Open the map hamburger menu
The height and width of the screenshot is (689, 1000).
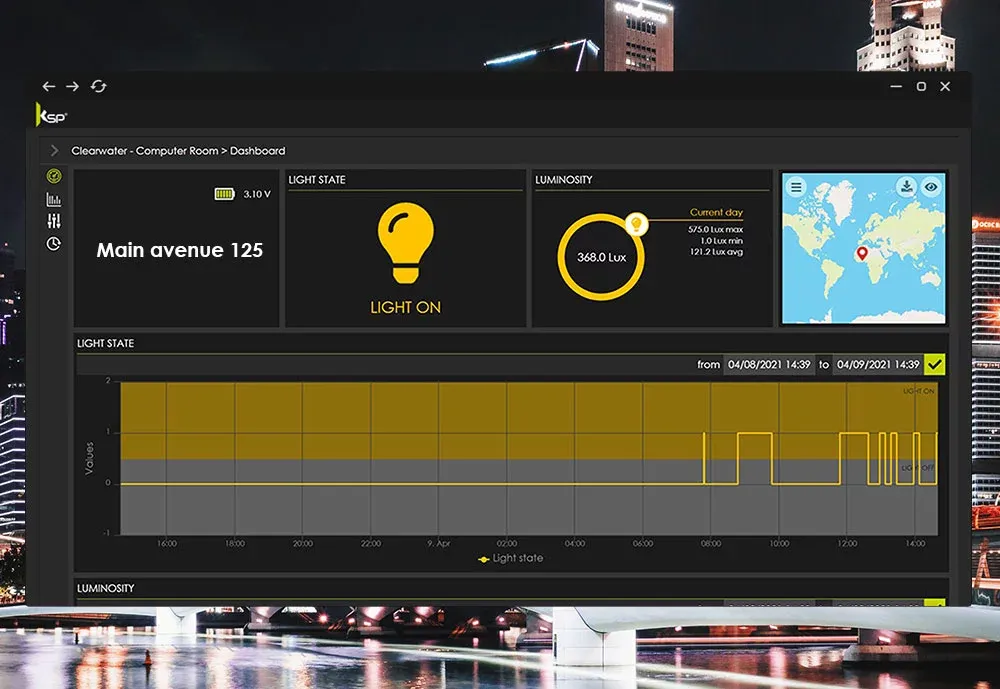pos(796,186)
